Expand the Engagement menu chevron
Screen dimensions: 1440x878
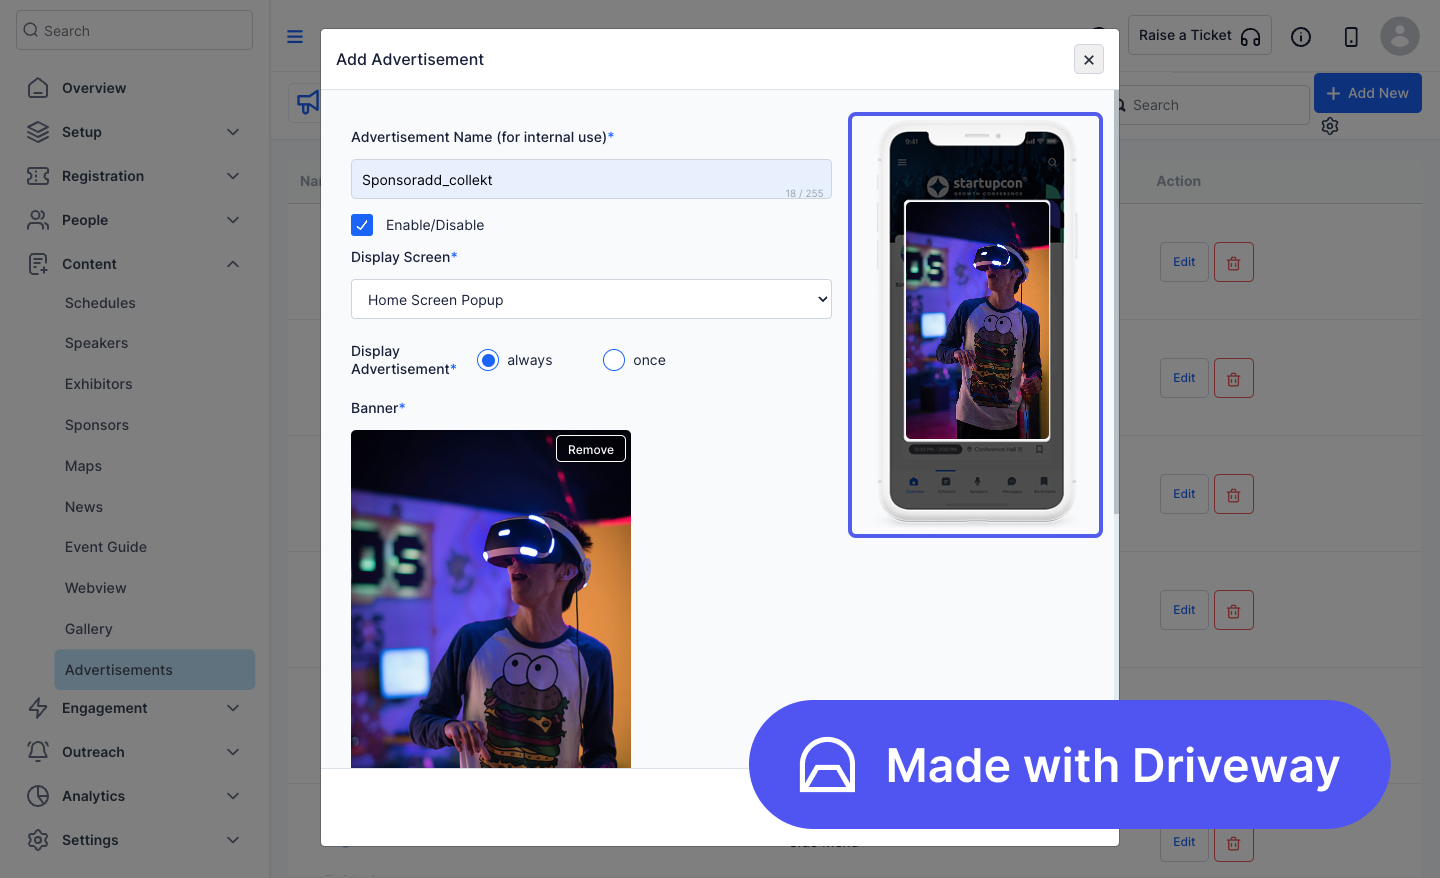233,708
